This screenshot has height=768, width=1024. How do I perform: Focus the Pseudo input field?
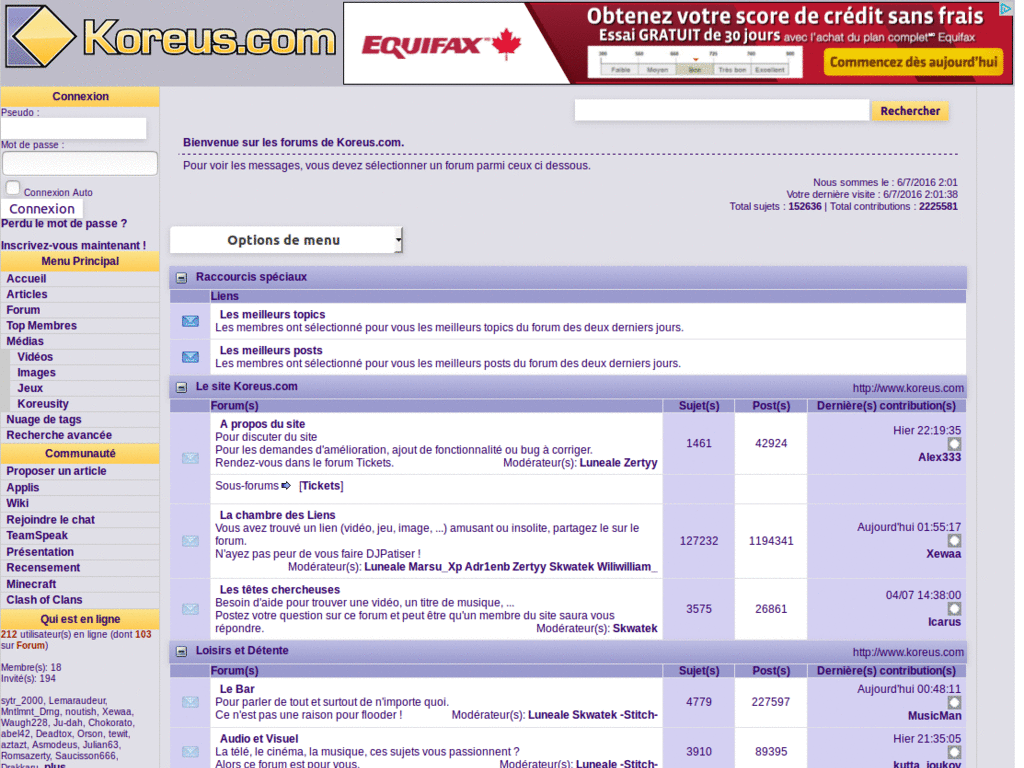pos(74,129)
